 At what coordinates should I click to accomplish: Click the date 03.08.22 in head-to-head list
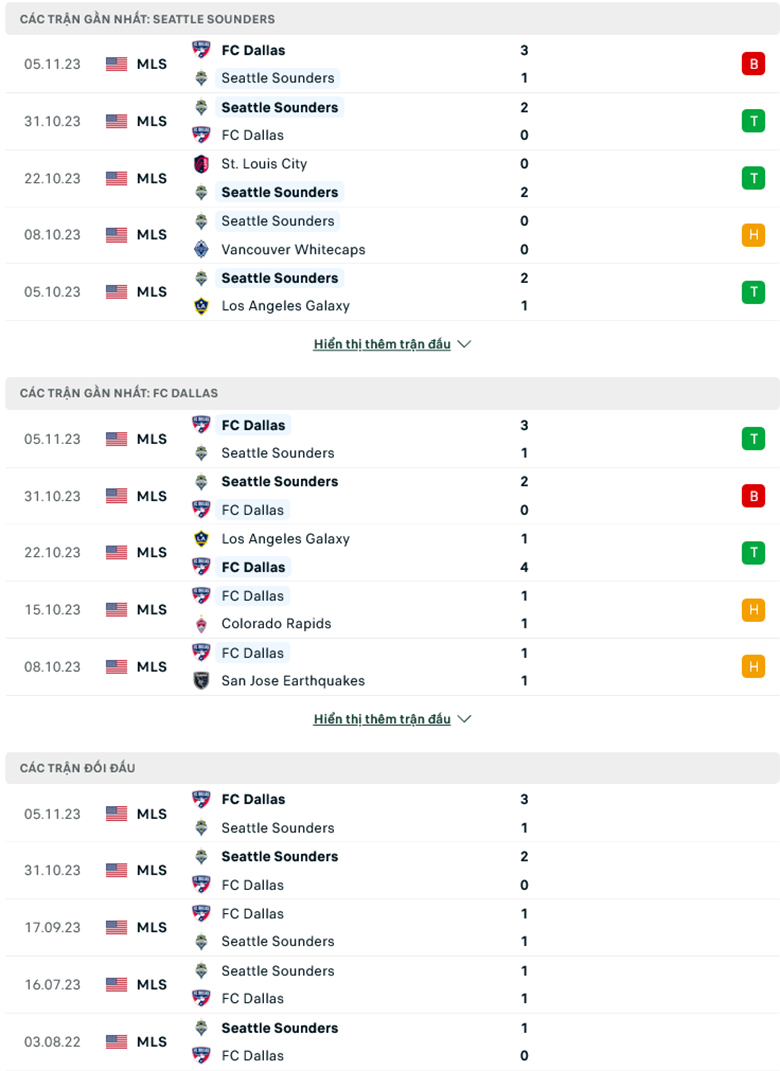point(50,1041)
